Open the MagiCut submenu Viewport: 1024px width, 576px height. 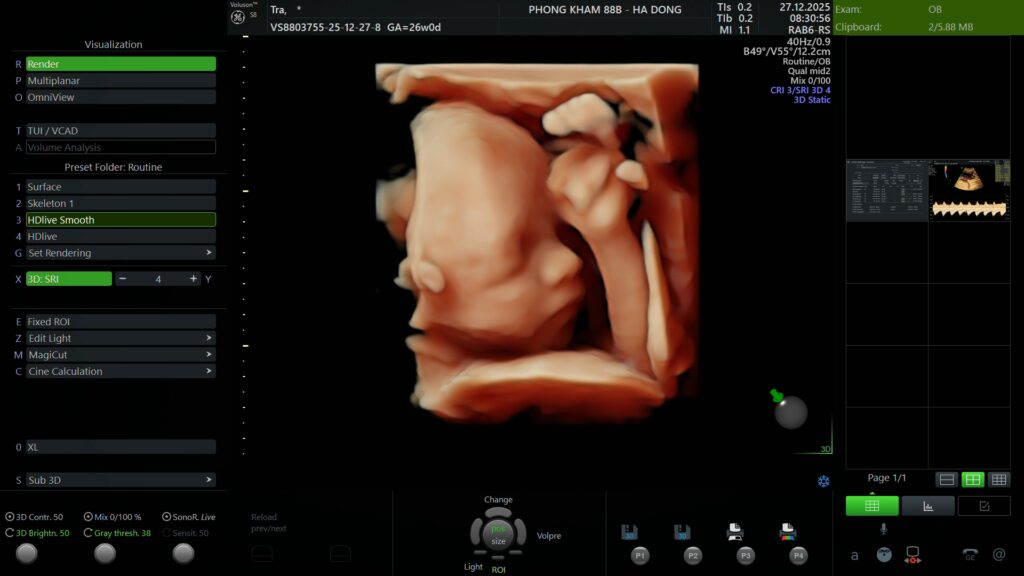click(x=120, y=355)
